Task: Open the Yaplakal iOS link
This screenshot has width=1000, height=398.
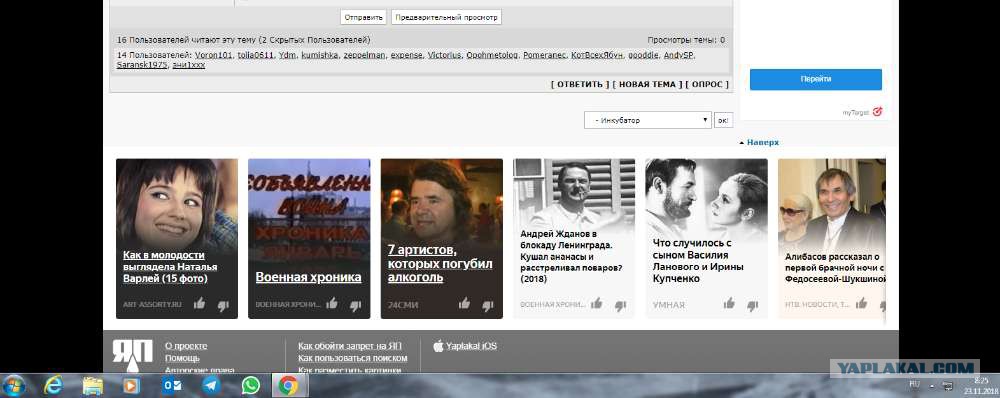Action: click(x=471, y=346)
